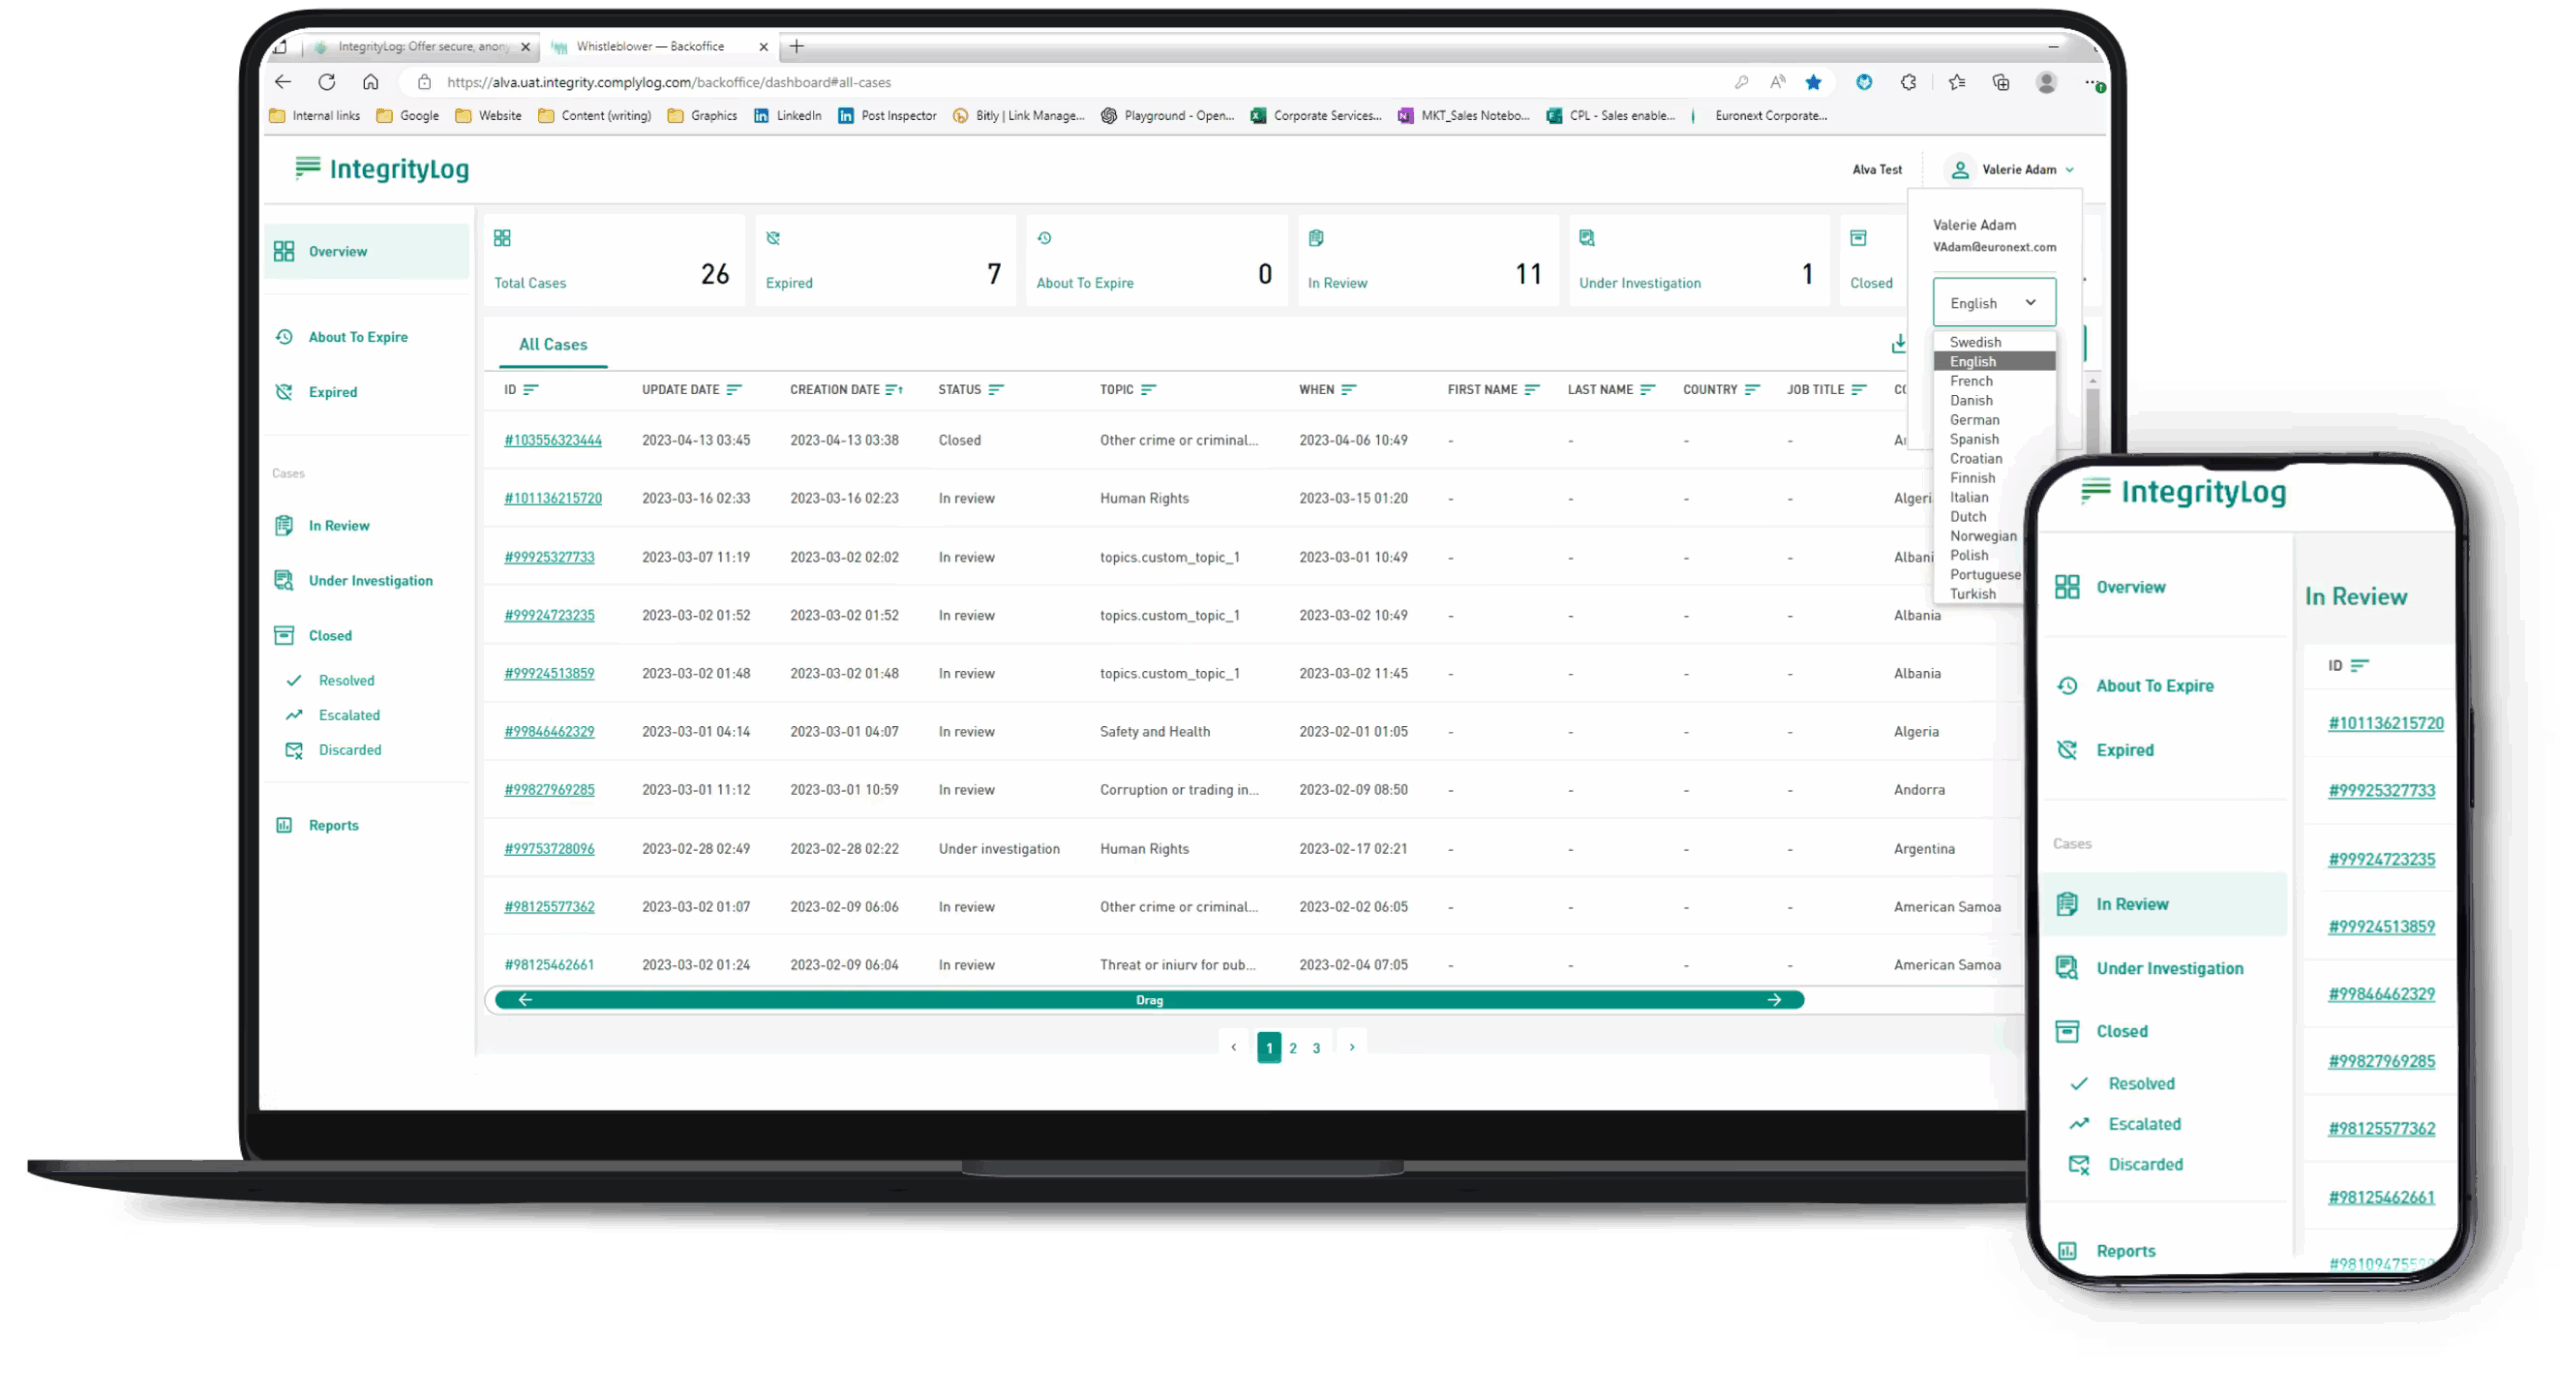Select the All Cases tab
The width and height of the screenshot is (2560, 1399).
(x=553, y=344)
